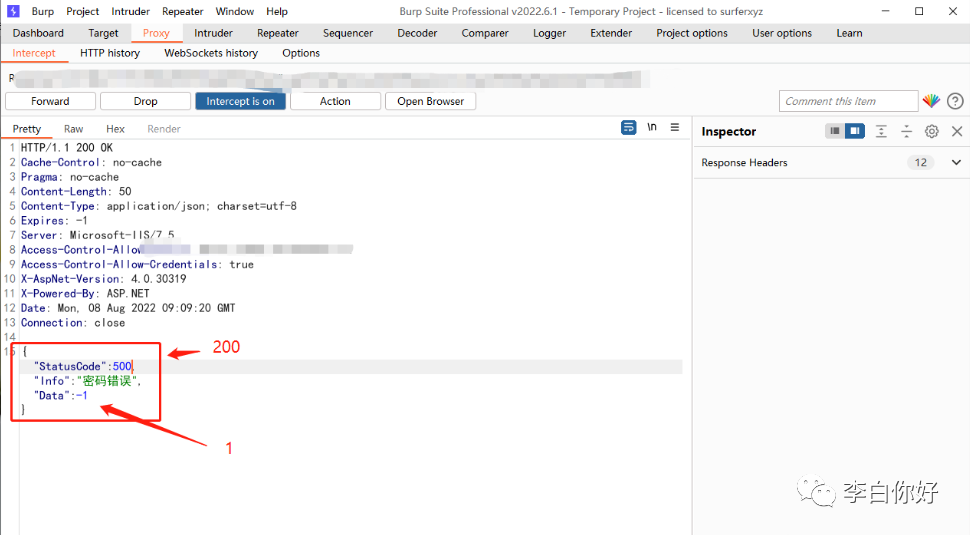Open the Decoder tab
This screenshot has width=970, height=535.
(x=417, y=33)
